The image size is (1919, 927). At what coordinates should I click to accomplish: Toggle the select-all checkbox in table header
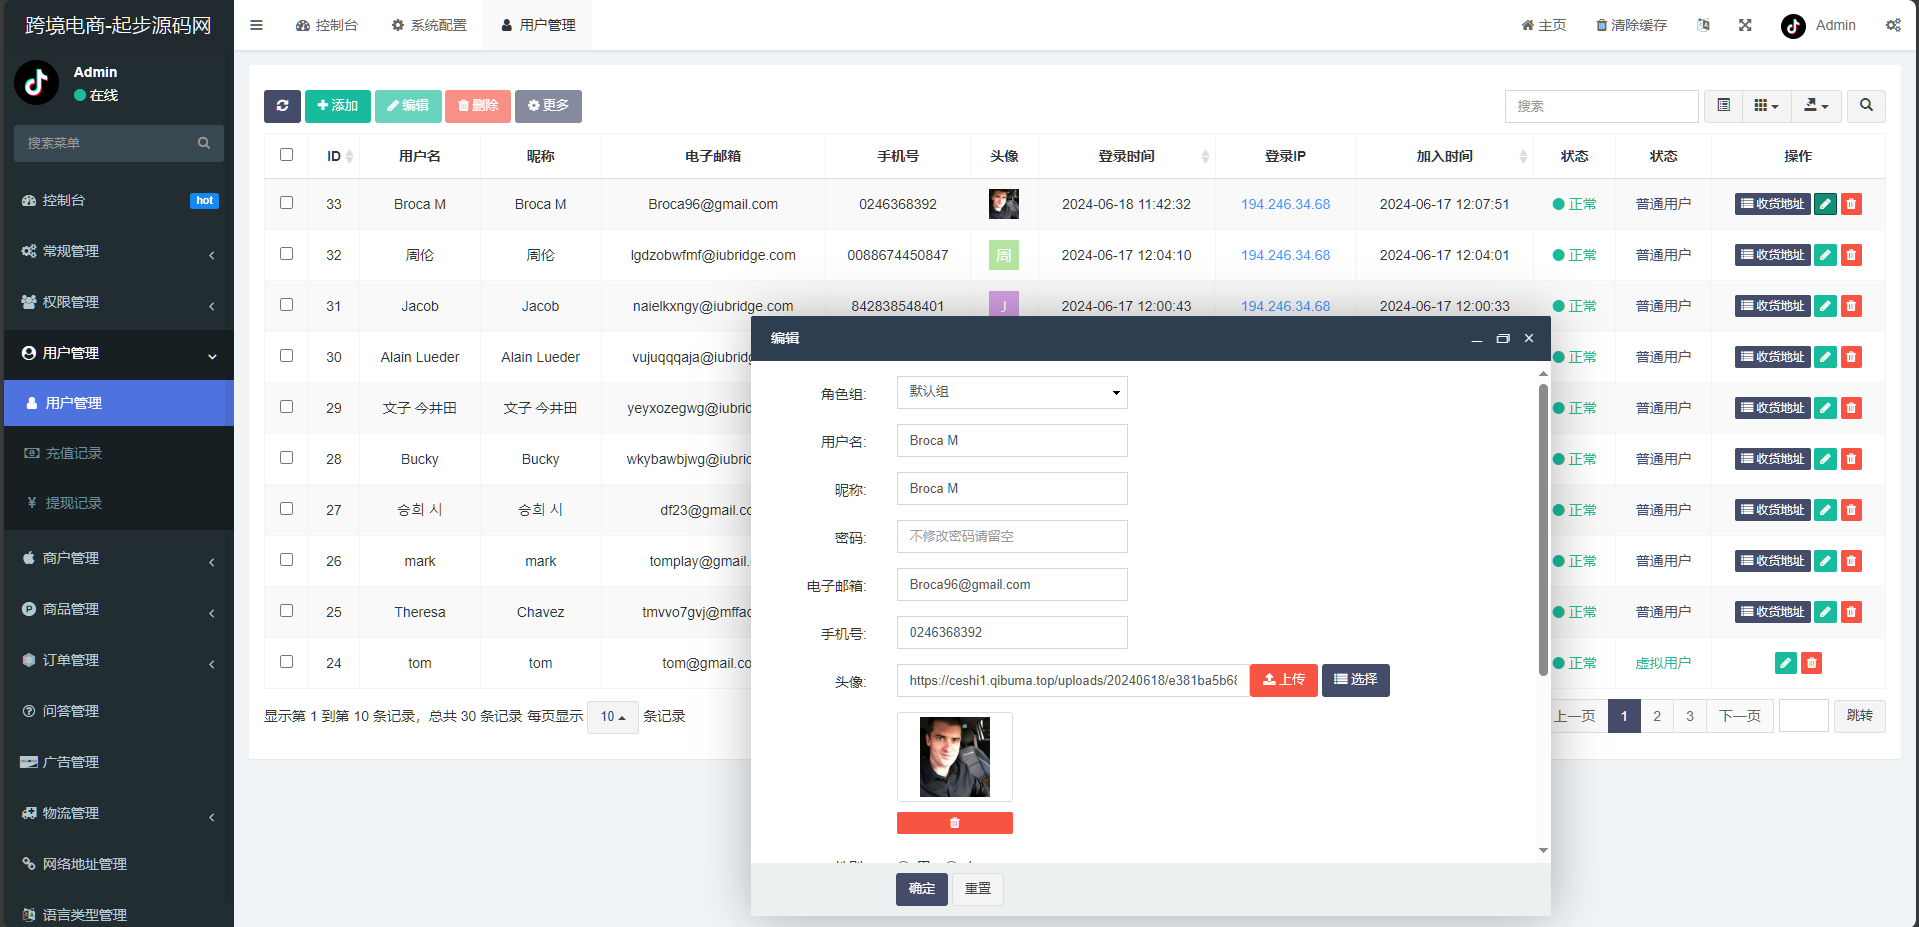[287, 155]
